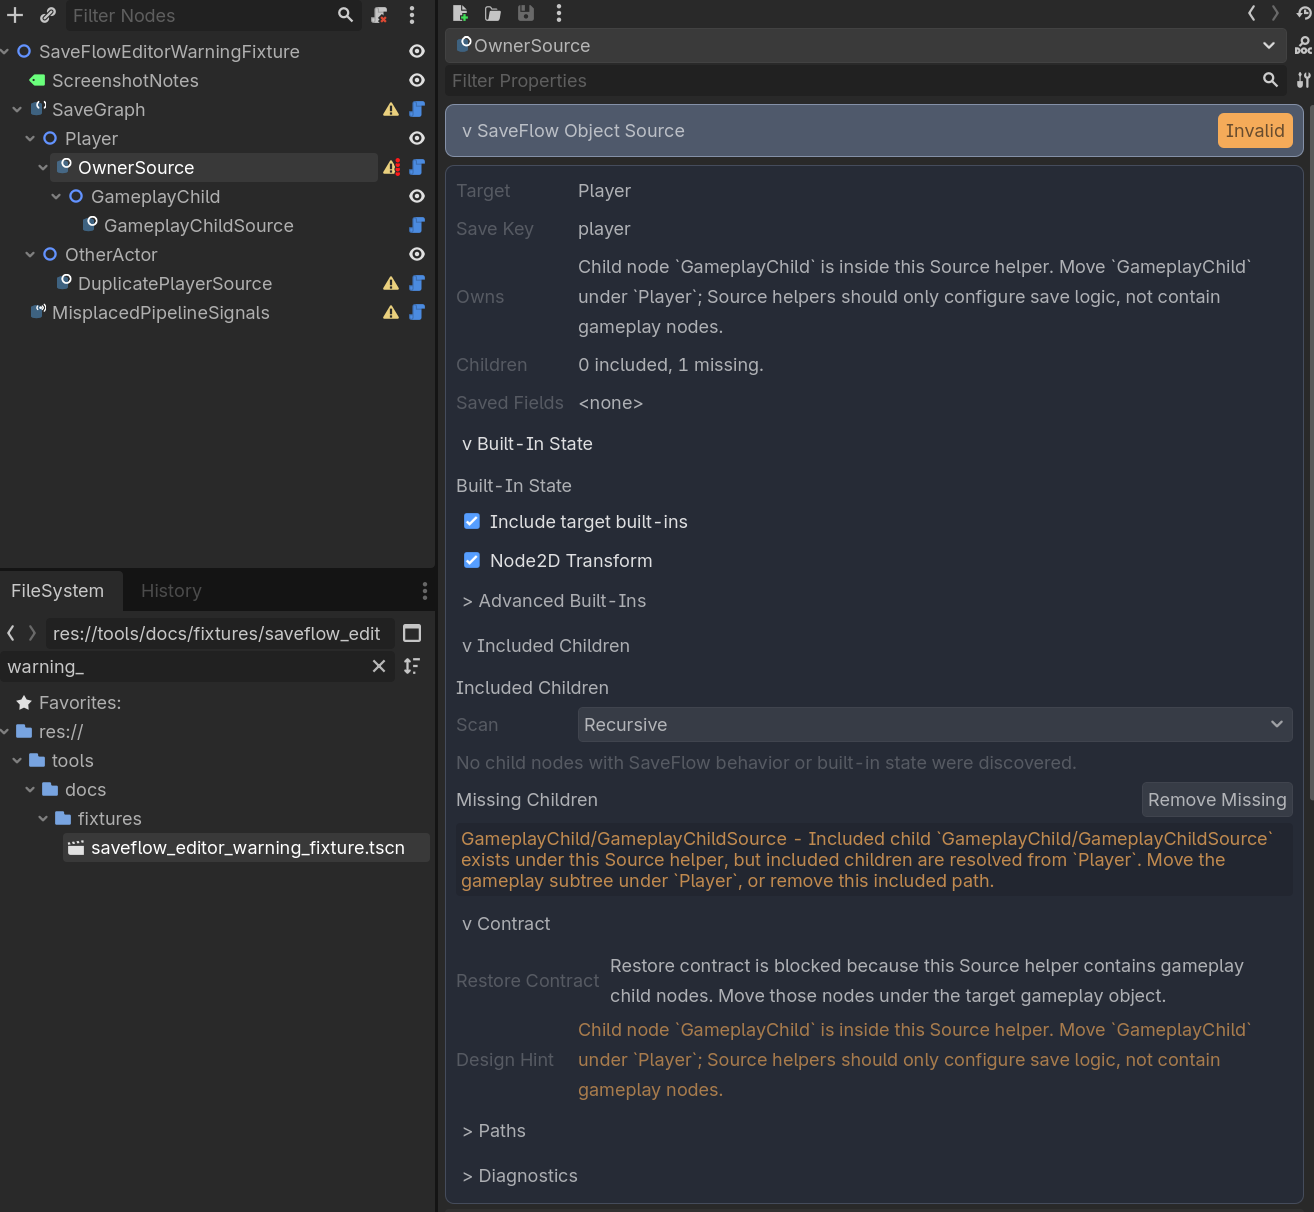Uncheck Node2D Transform
1314x1212 pixels.
(x=472, y=560)
